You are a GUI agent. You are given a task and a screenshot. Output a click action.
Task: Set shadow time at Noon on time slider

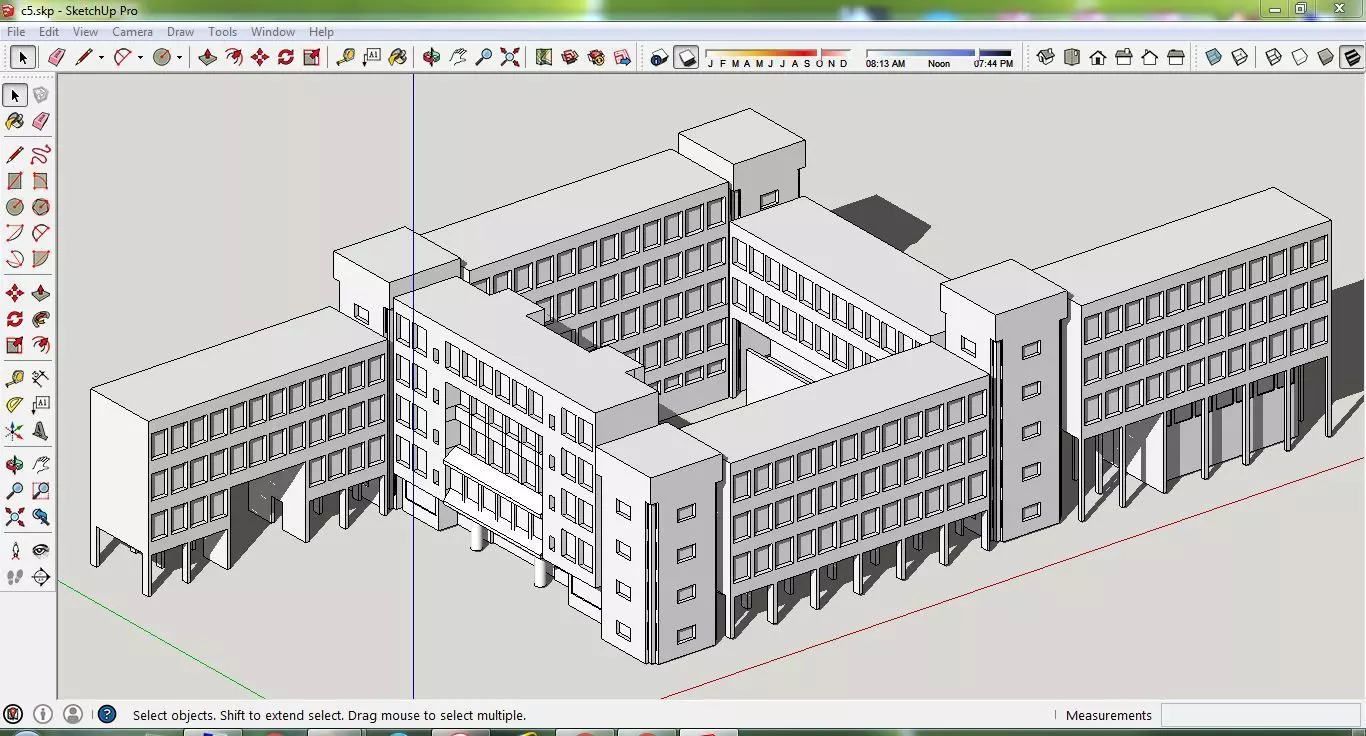[939, 63]
